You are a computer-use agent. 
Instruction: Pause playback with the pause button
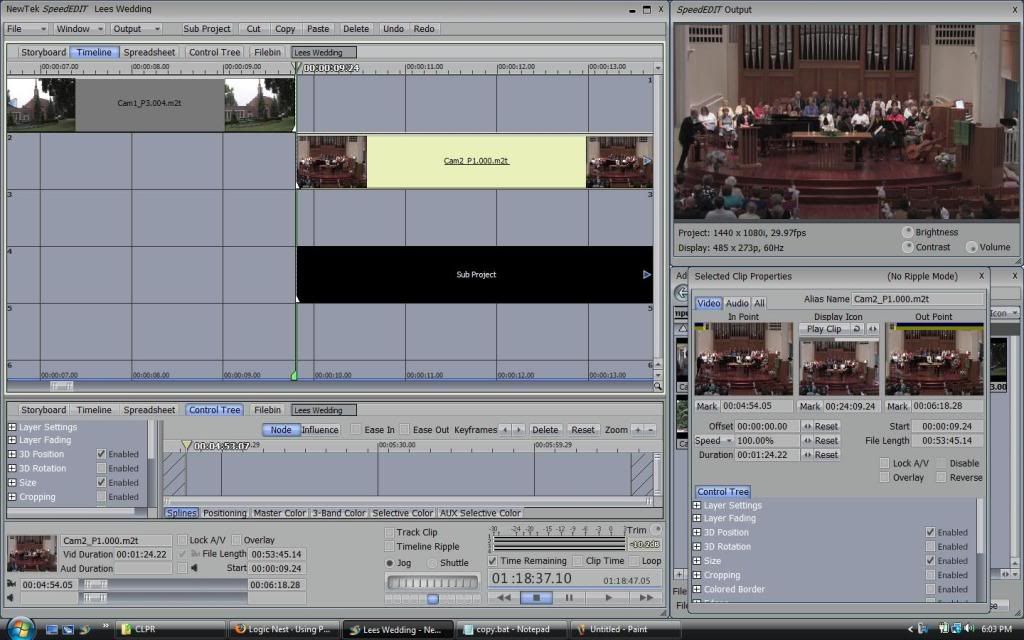click(569, 598)
